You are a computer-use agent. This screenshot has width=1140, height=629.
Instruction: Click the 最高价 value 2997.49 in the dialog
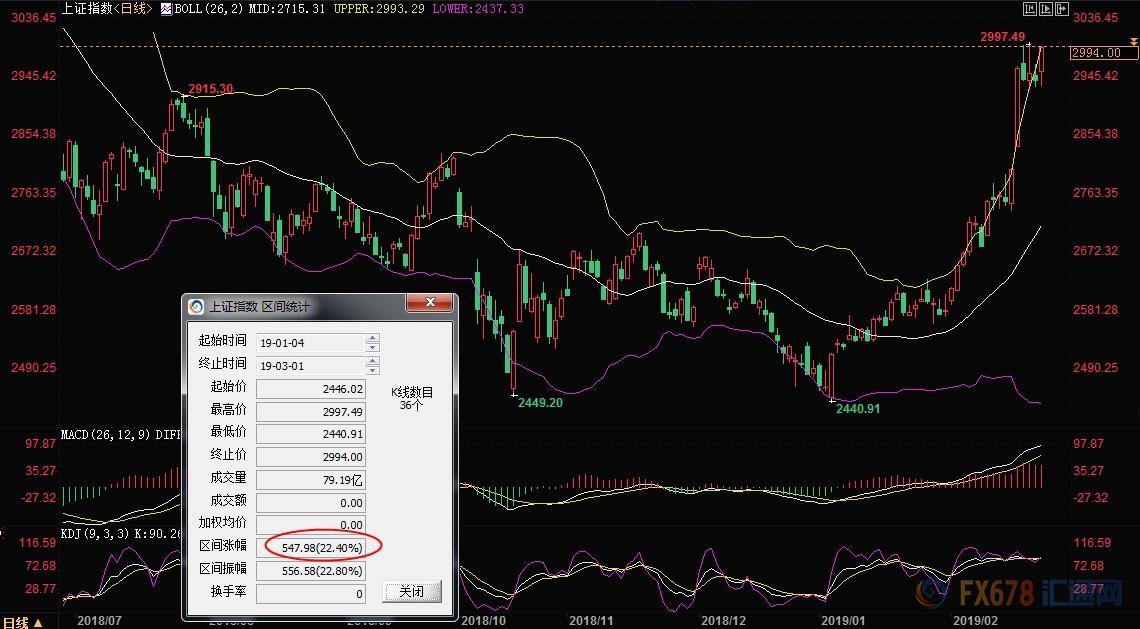click(x=311, y=412)
